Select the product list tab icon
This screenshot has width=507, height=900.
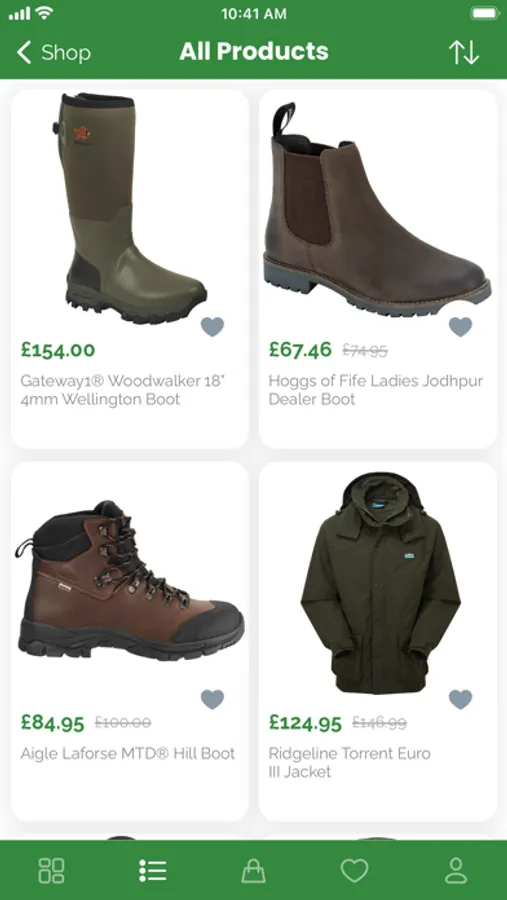point(153,870)
